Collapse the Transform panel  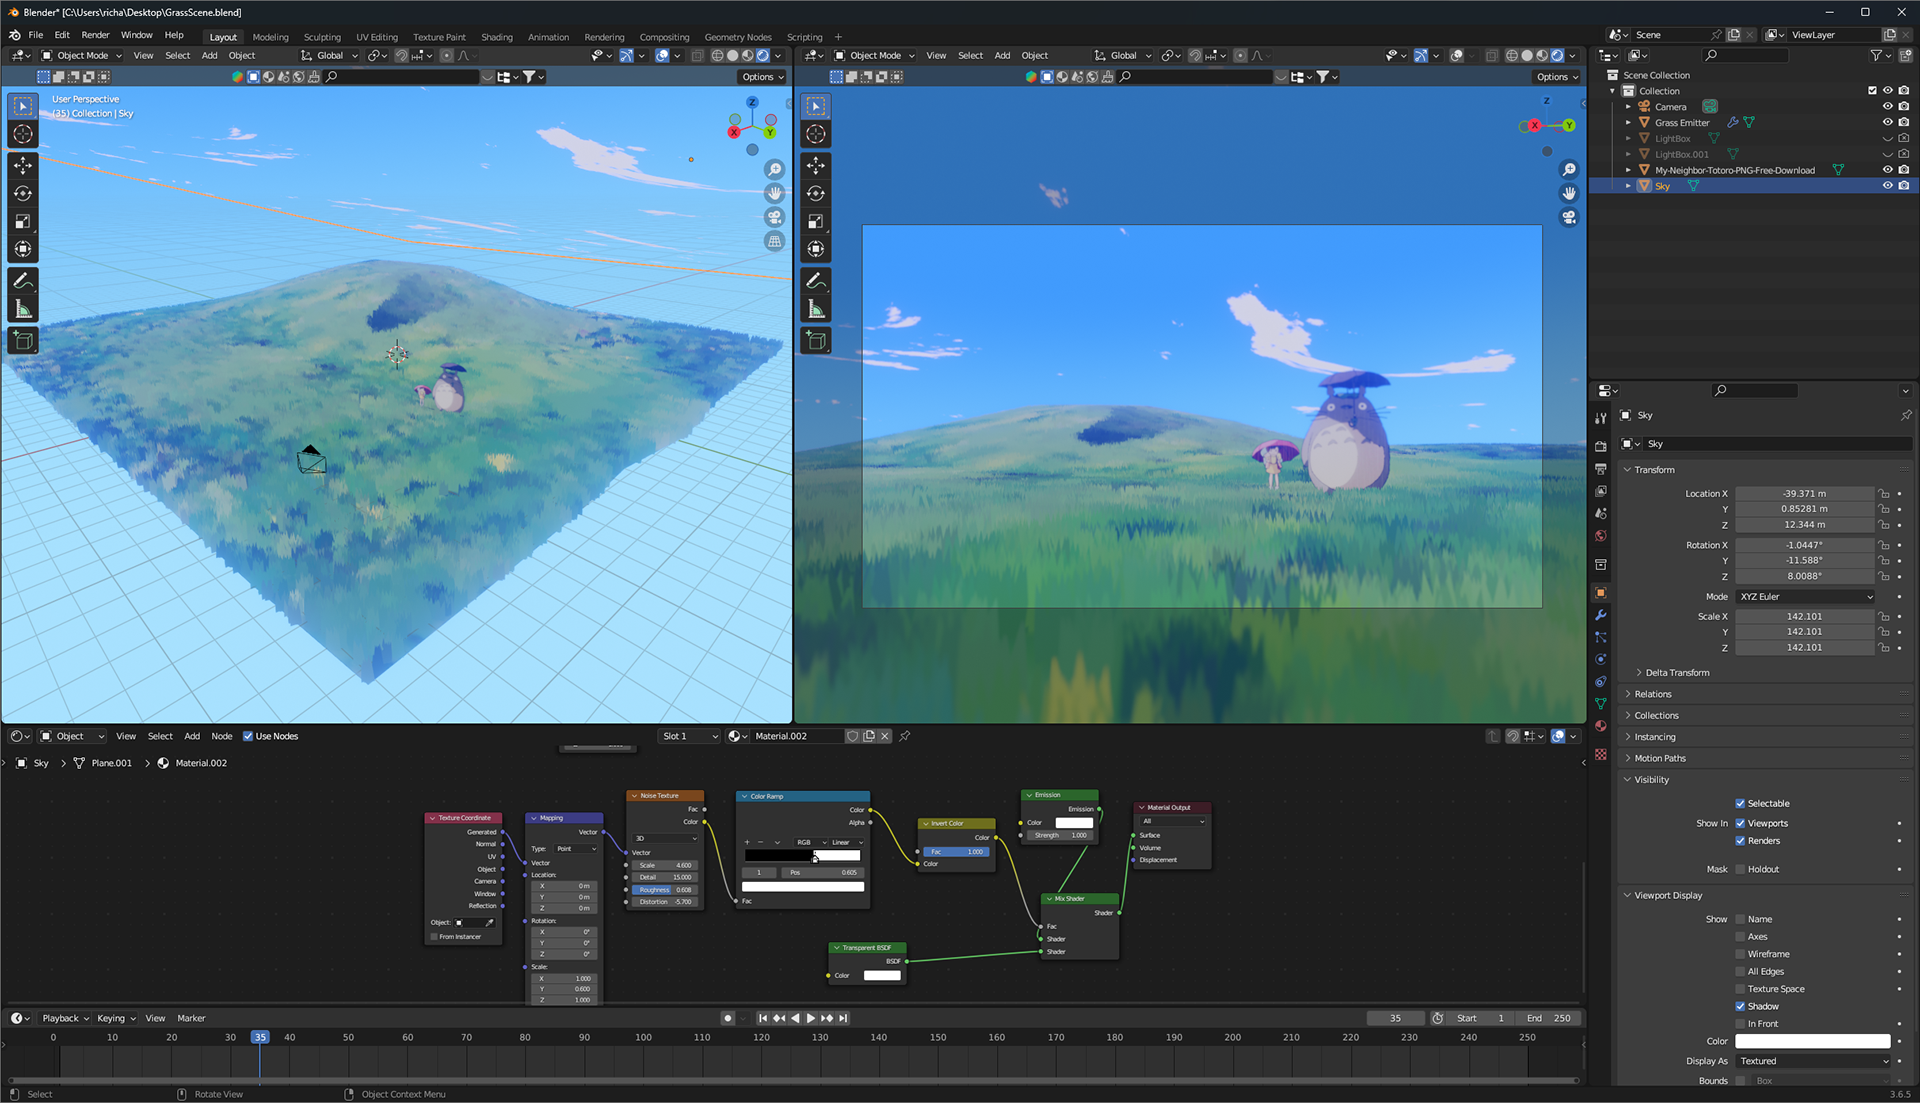1653,470
